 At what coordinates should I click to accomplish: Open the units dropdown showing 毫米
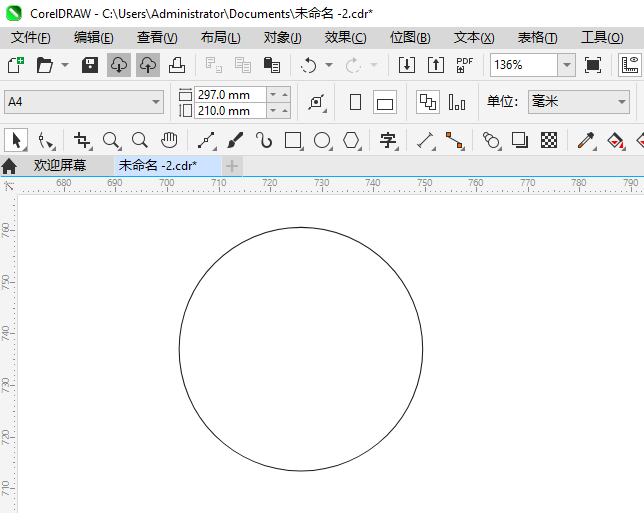(x=579, y=102)
